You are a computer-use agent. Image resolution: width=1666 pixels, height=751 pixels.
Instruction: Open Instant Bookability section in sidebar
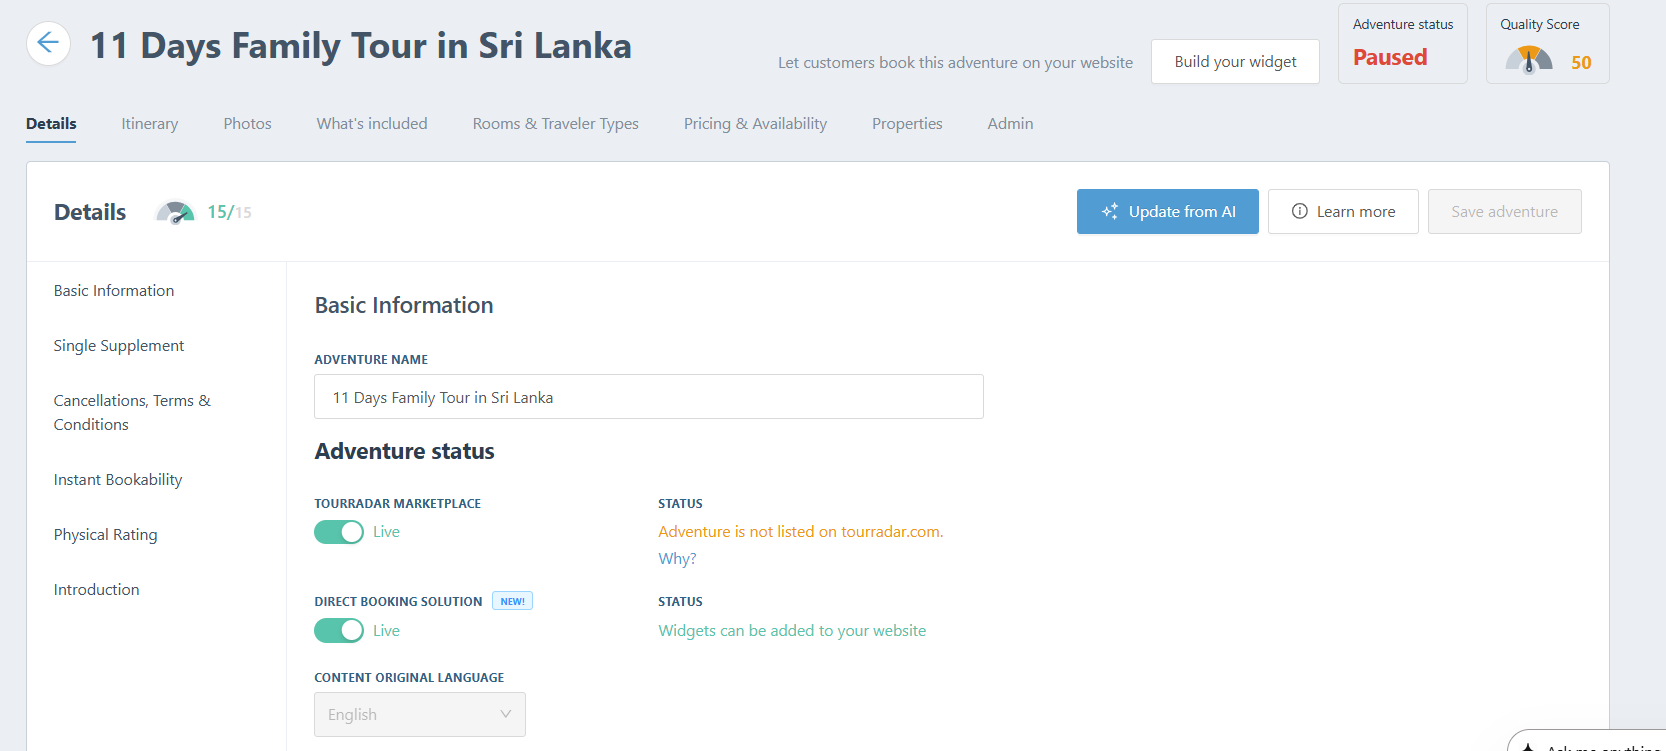[x=118, y=480]
